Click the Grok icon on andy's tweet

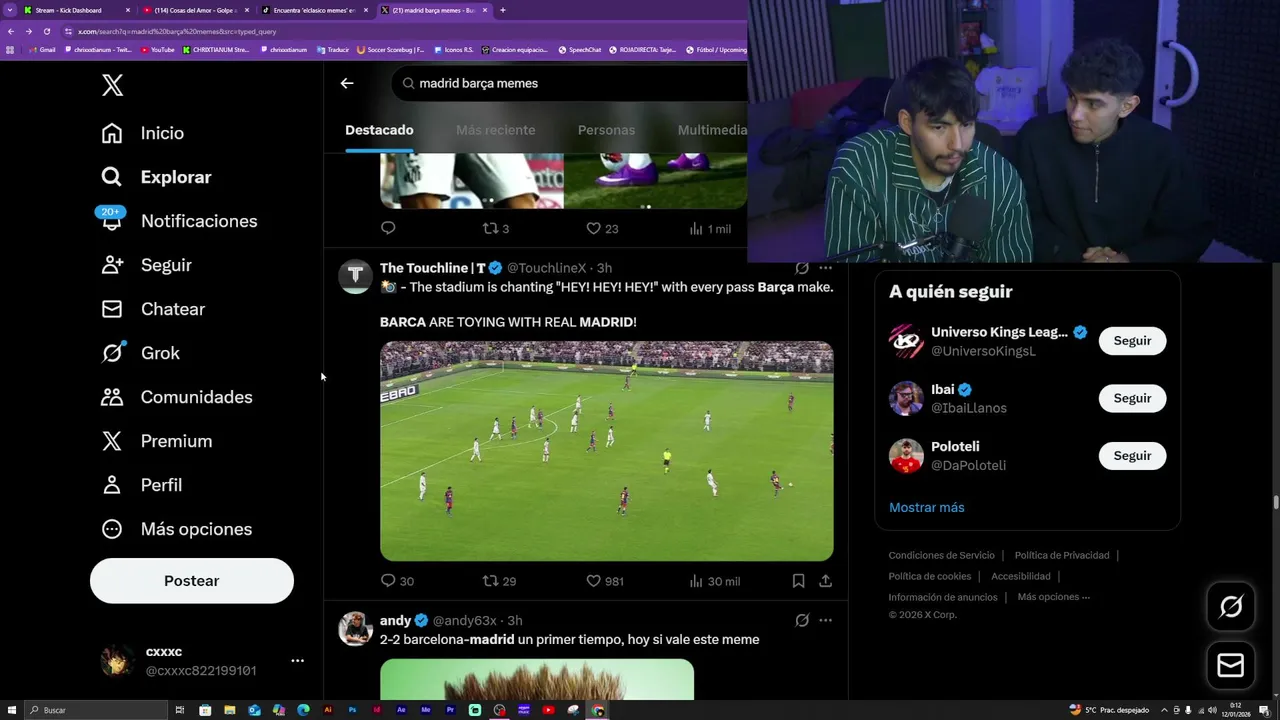point(801,620)
